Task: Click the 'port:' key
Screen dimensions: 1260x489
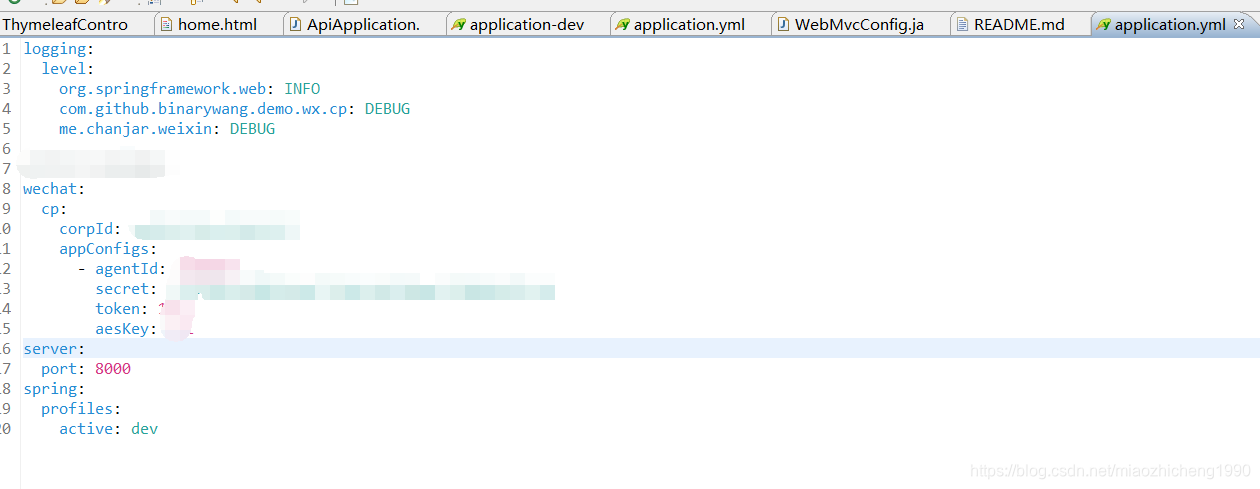Action: click(63, 369)
